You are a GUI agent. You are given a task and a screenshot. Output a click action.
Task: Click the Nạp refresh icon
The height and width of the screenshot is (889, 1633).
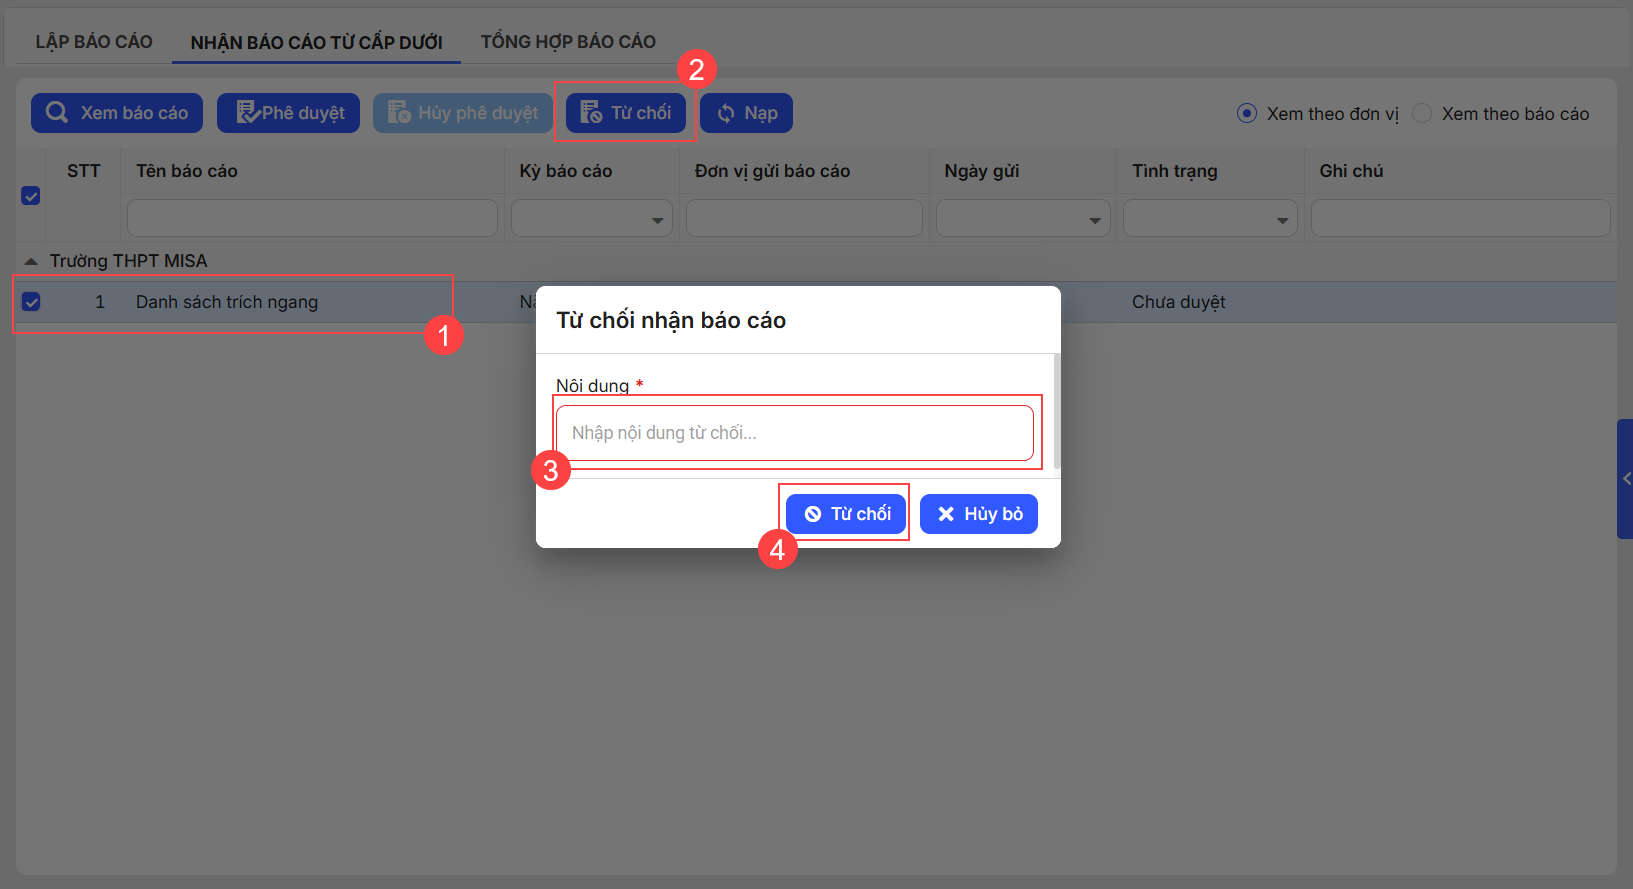point(726,114)
